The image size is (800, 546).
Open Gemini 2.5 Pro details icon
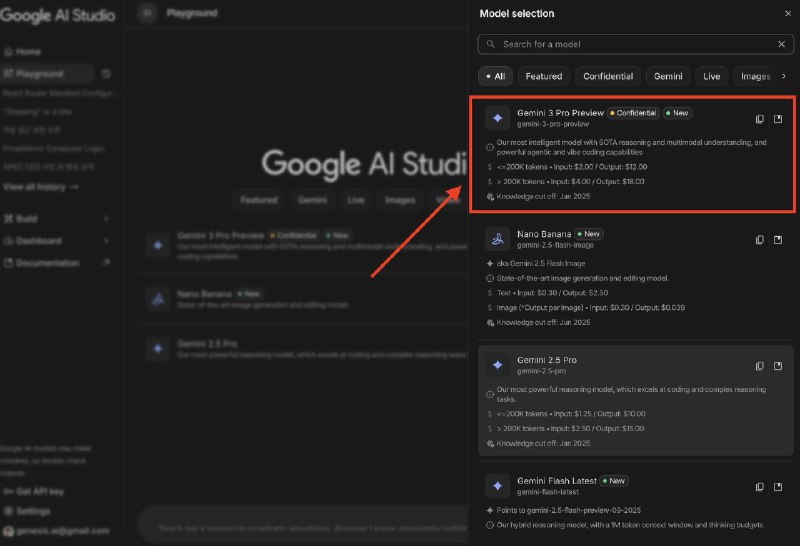tap(778, 366)
